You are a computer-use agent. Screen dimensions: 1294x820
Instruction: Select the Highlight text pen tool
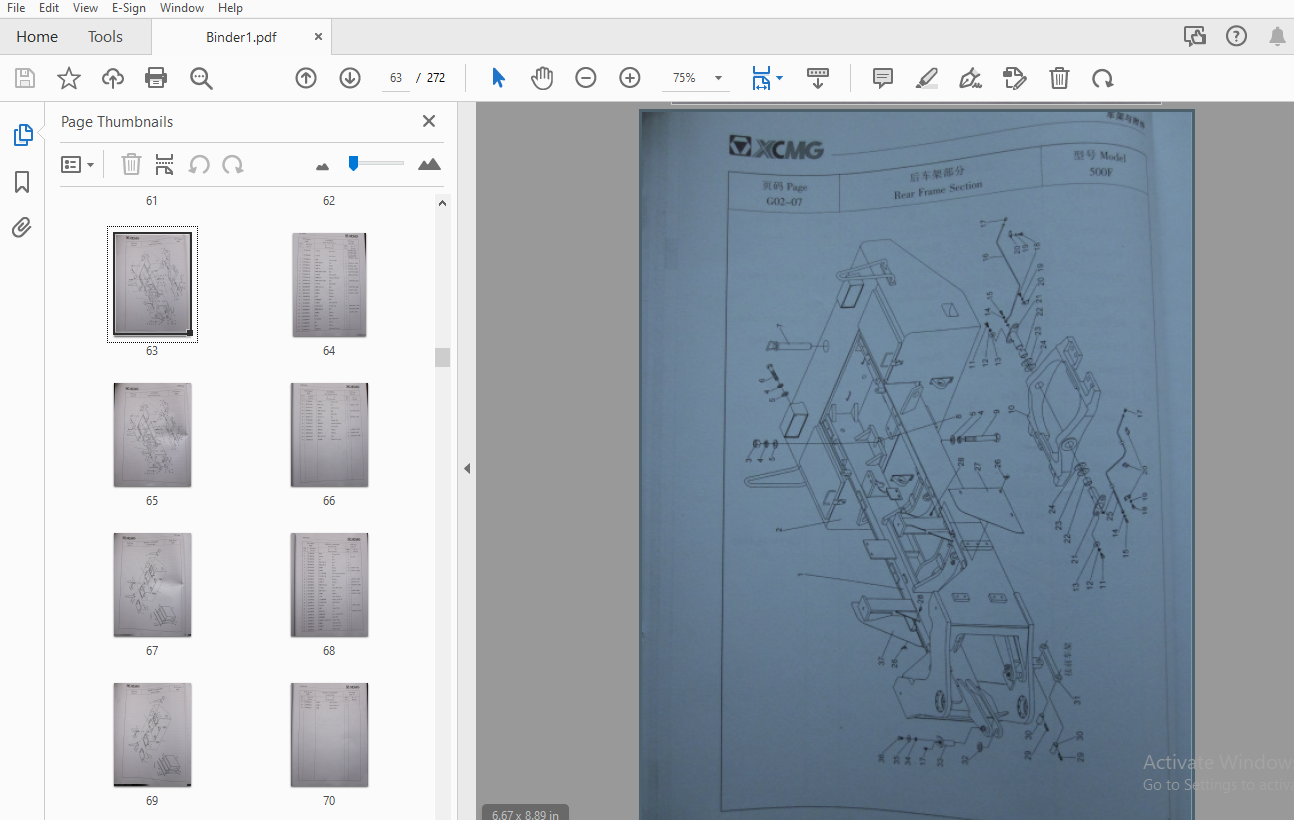coord(927,78)
